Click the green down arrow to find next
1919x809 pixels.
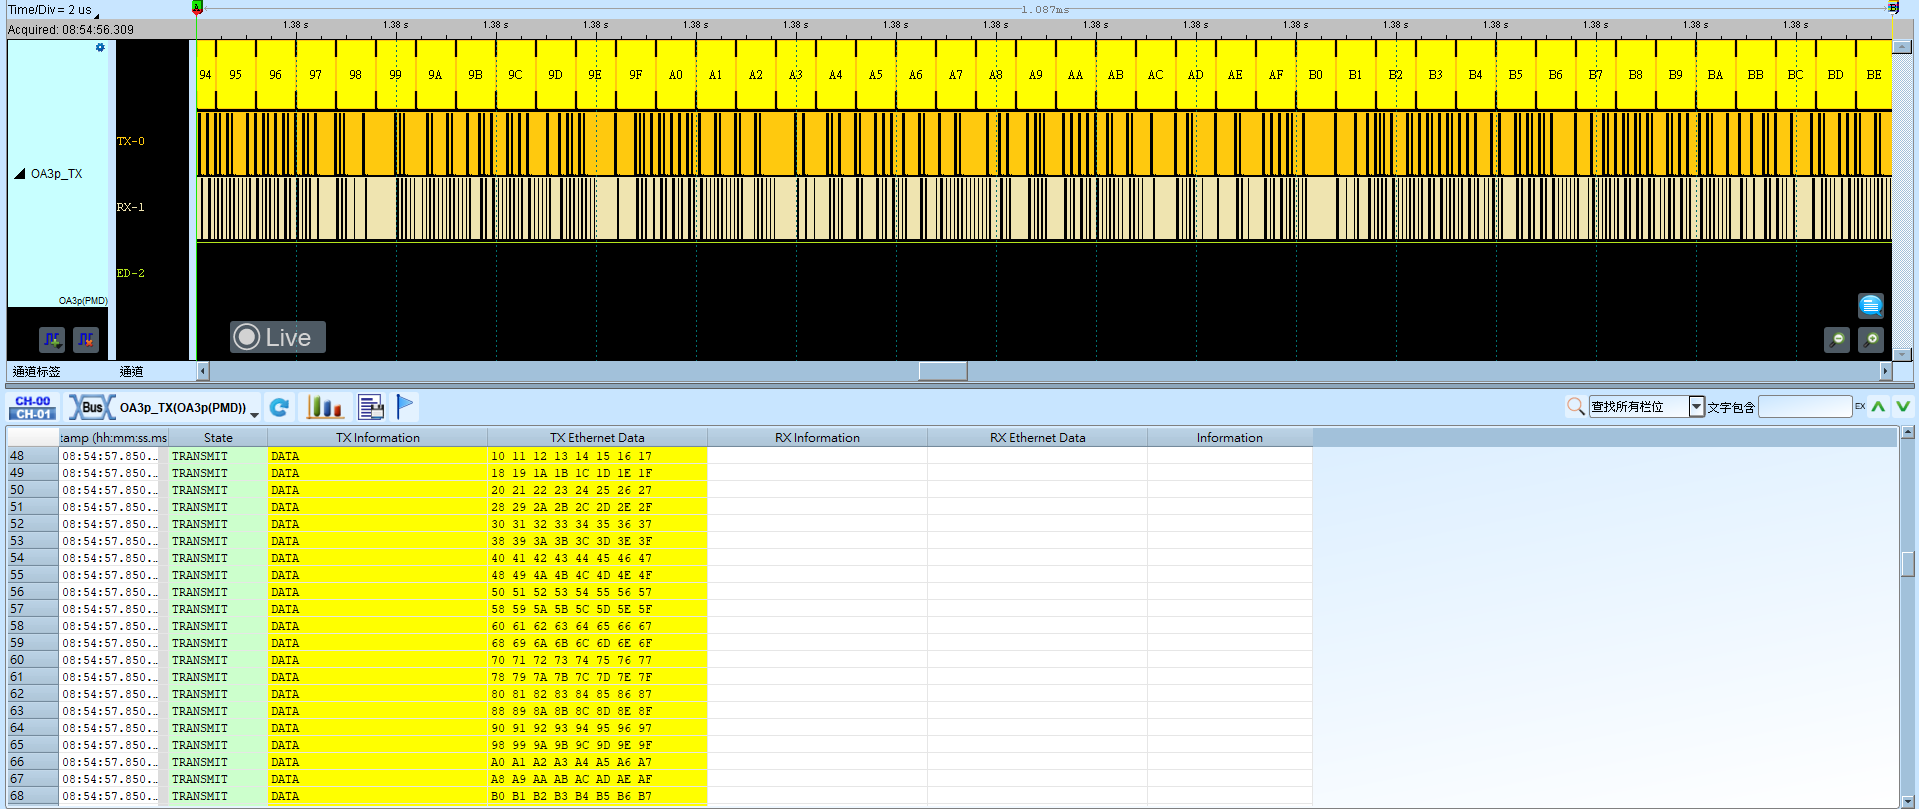[x=1902, y=406]
